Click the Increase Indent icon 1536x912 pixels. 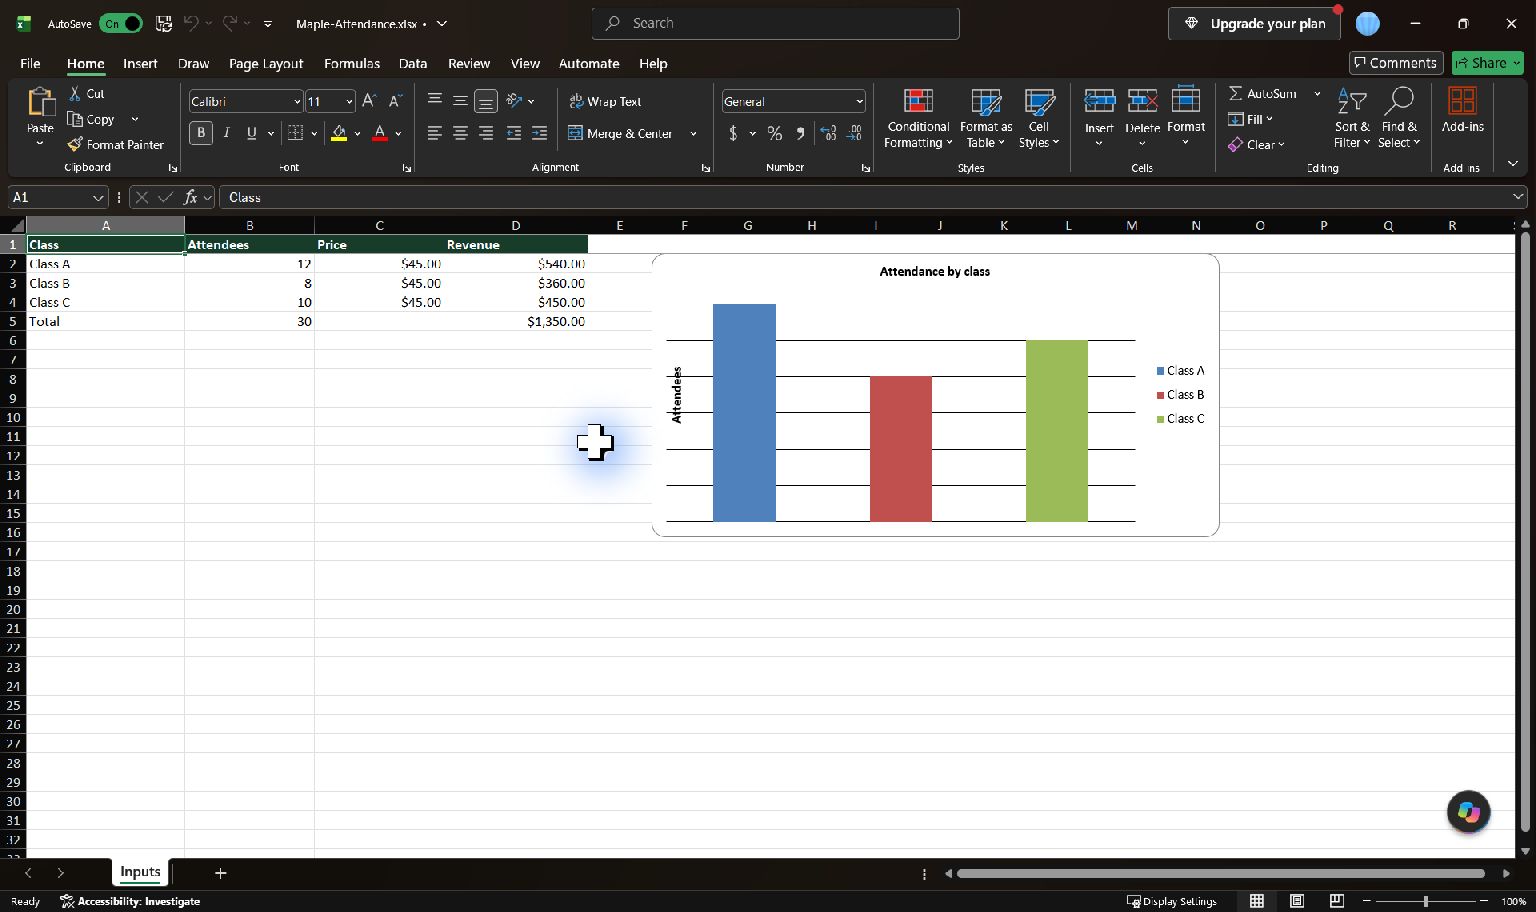(x=539, y=133)
